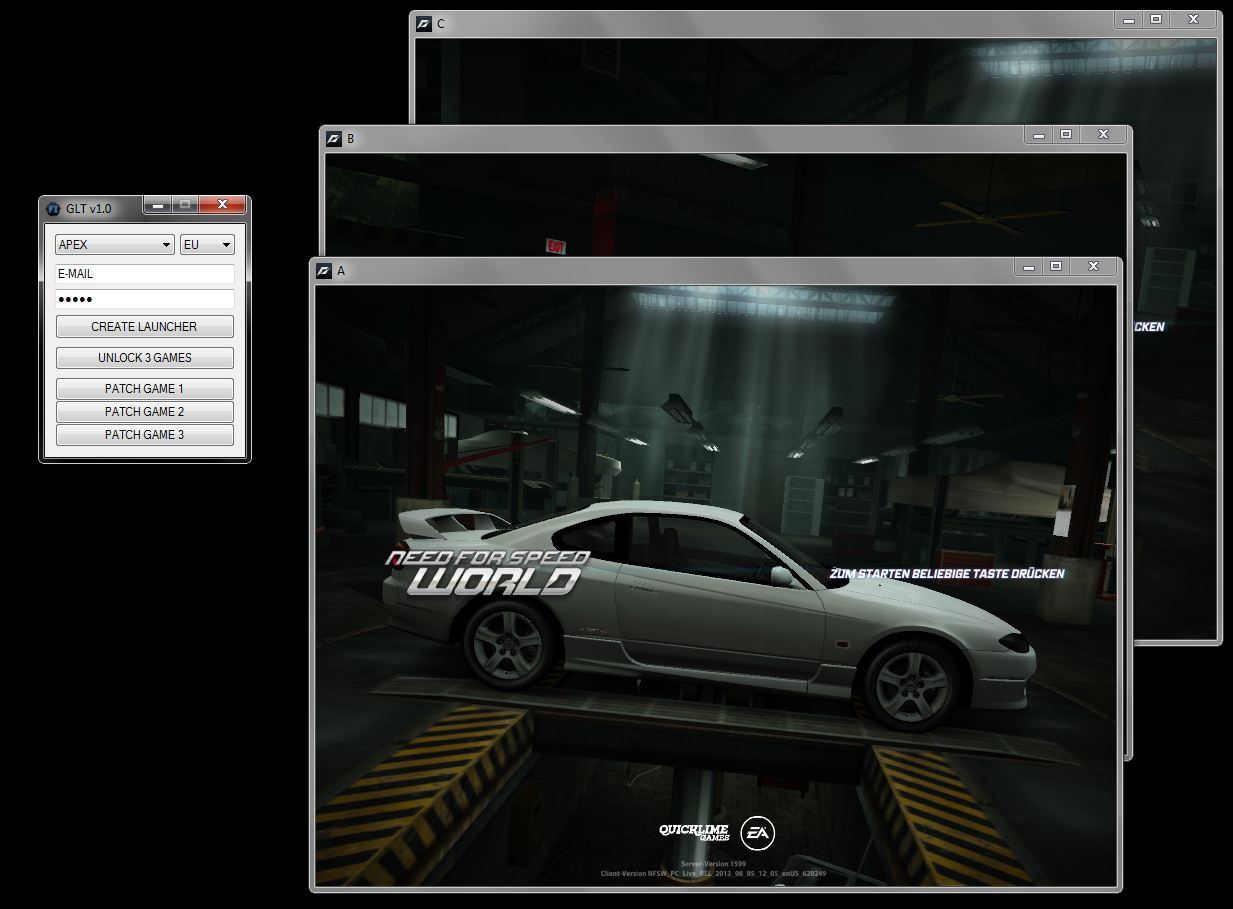
Task: Maximize game window B
Action: point(1066,134)
